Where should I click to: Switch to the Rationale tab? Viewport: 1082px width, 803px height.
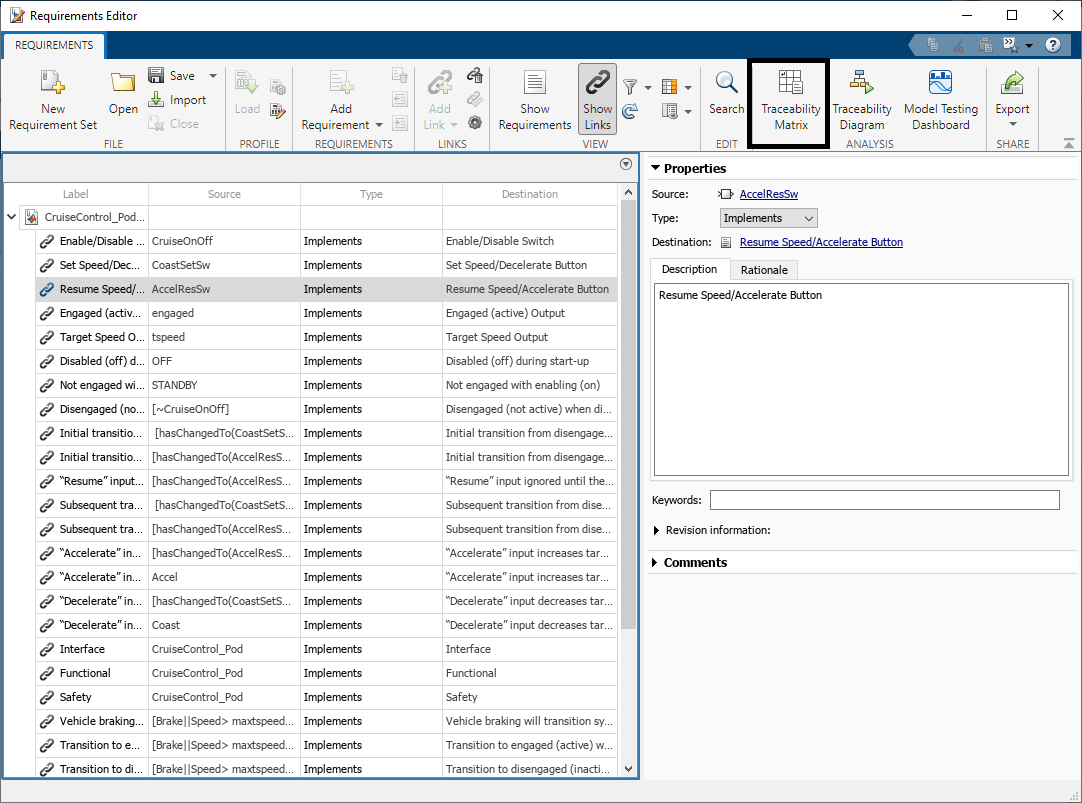point(763,270)
